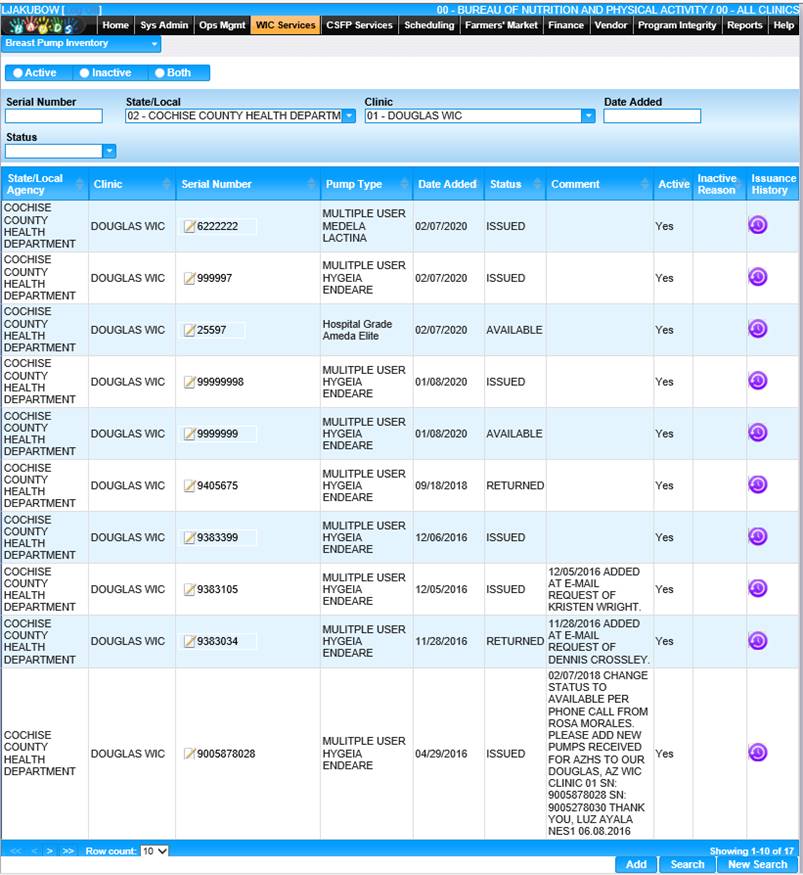Open issuance history for serial 9999999
The width and height of the screenshot is (803, 875).
(757, 433)
